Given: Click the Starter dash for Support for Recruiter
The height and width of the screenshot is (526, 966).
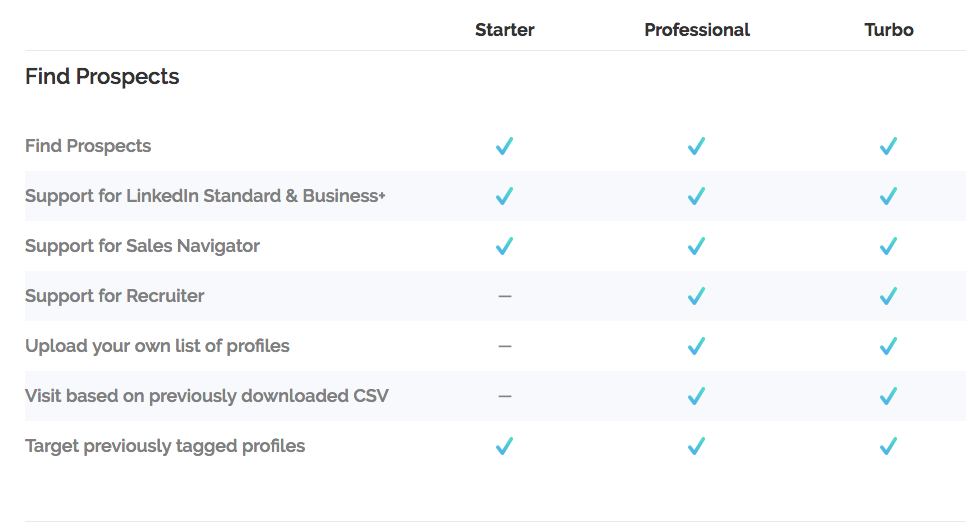Looking at the screenshot, I should [505, 296].
